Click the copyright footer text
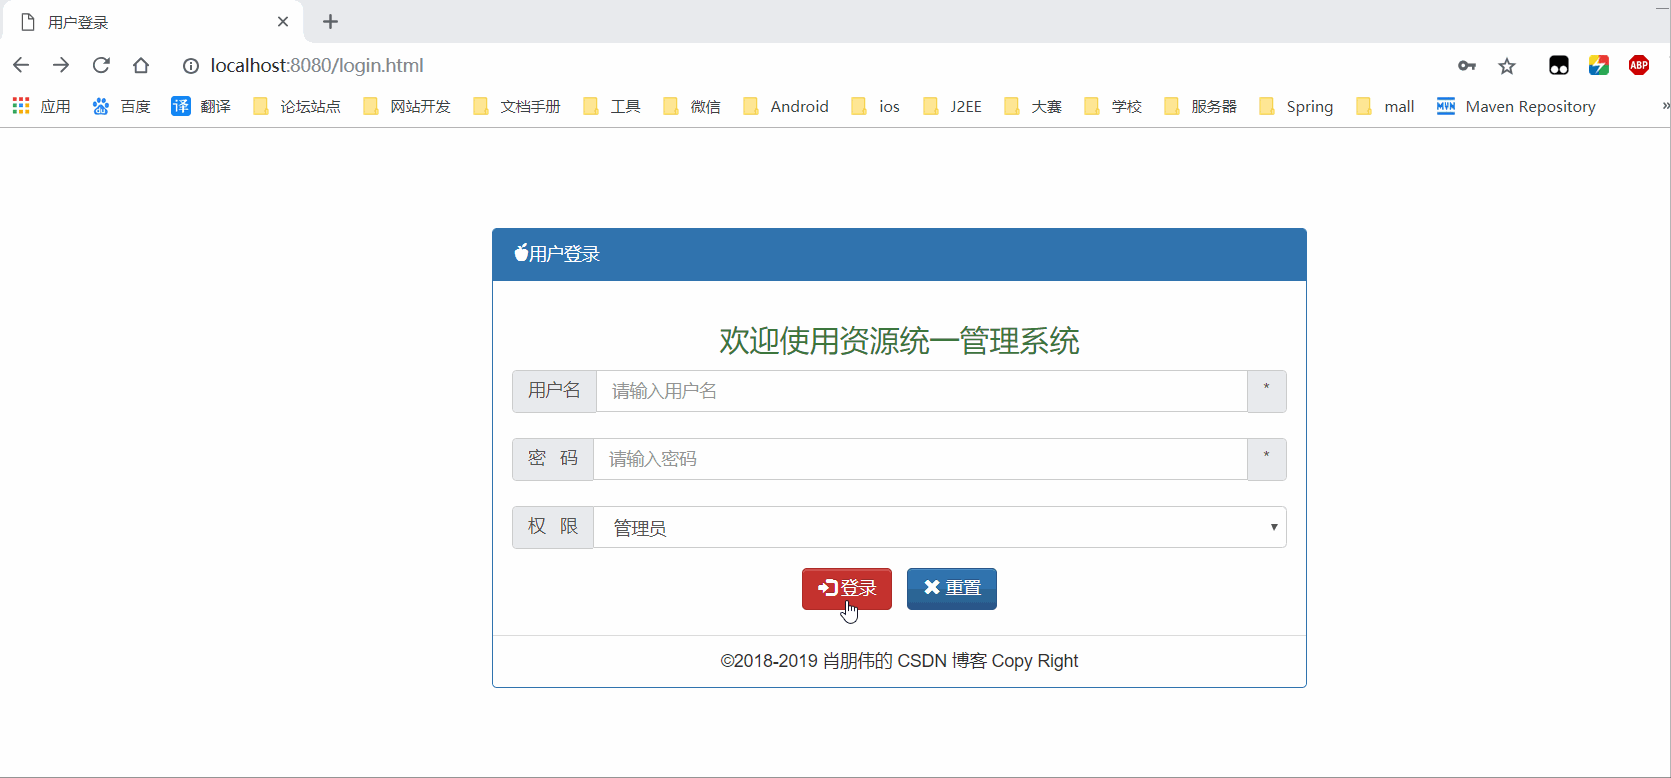The height and width of the screenshot is (778, 1671). pyautogui.click(x=899, y=661)
